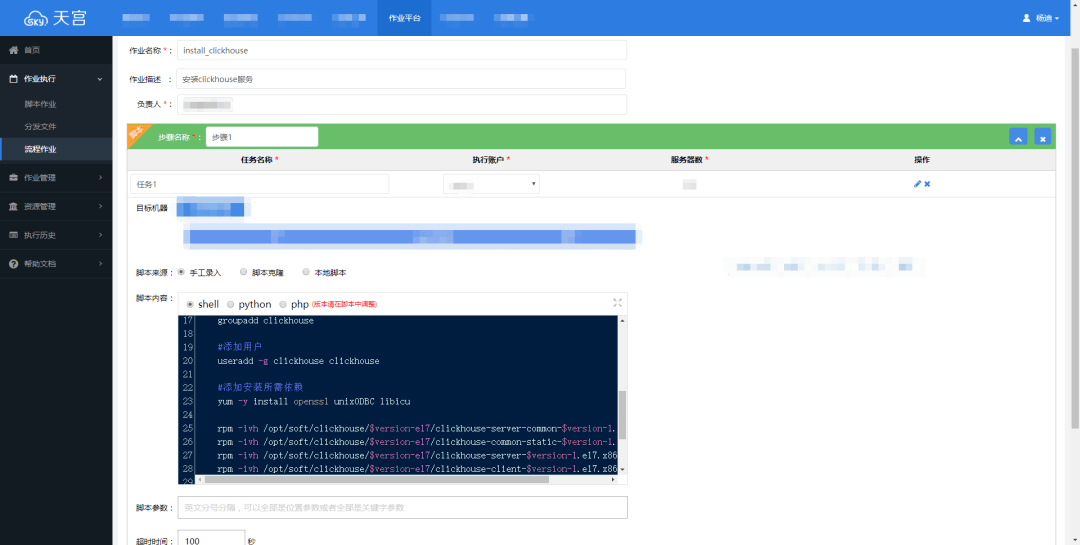Click the 任务名称 field containing 任务1
1080x545 pixels.
260,184
